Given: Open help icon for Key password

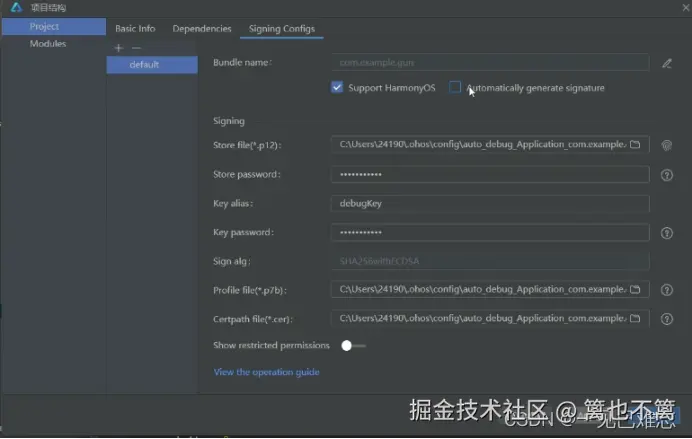Looking at the screenshot, I should coord(666,233).
